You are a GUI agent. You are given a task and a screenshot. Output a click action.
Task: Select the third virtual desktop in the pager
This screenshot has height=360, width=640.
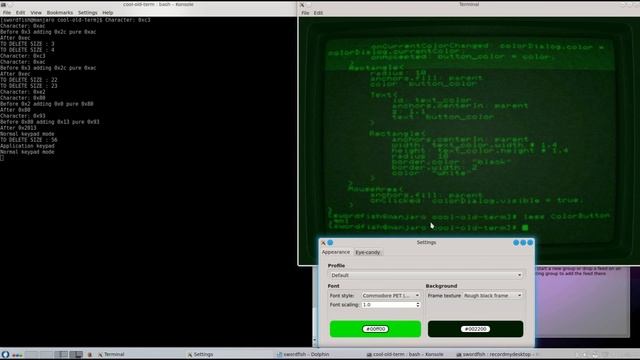pos(61,354)
